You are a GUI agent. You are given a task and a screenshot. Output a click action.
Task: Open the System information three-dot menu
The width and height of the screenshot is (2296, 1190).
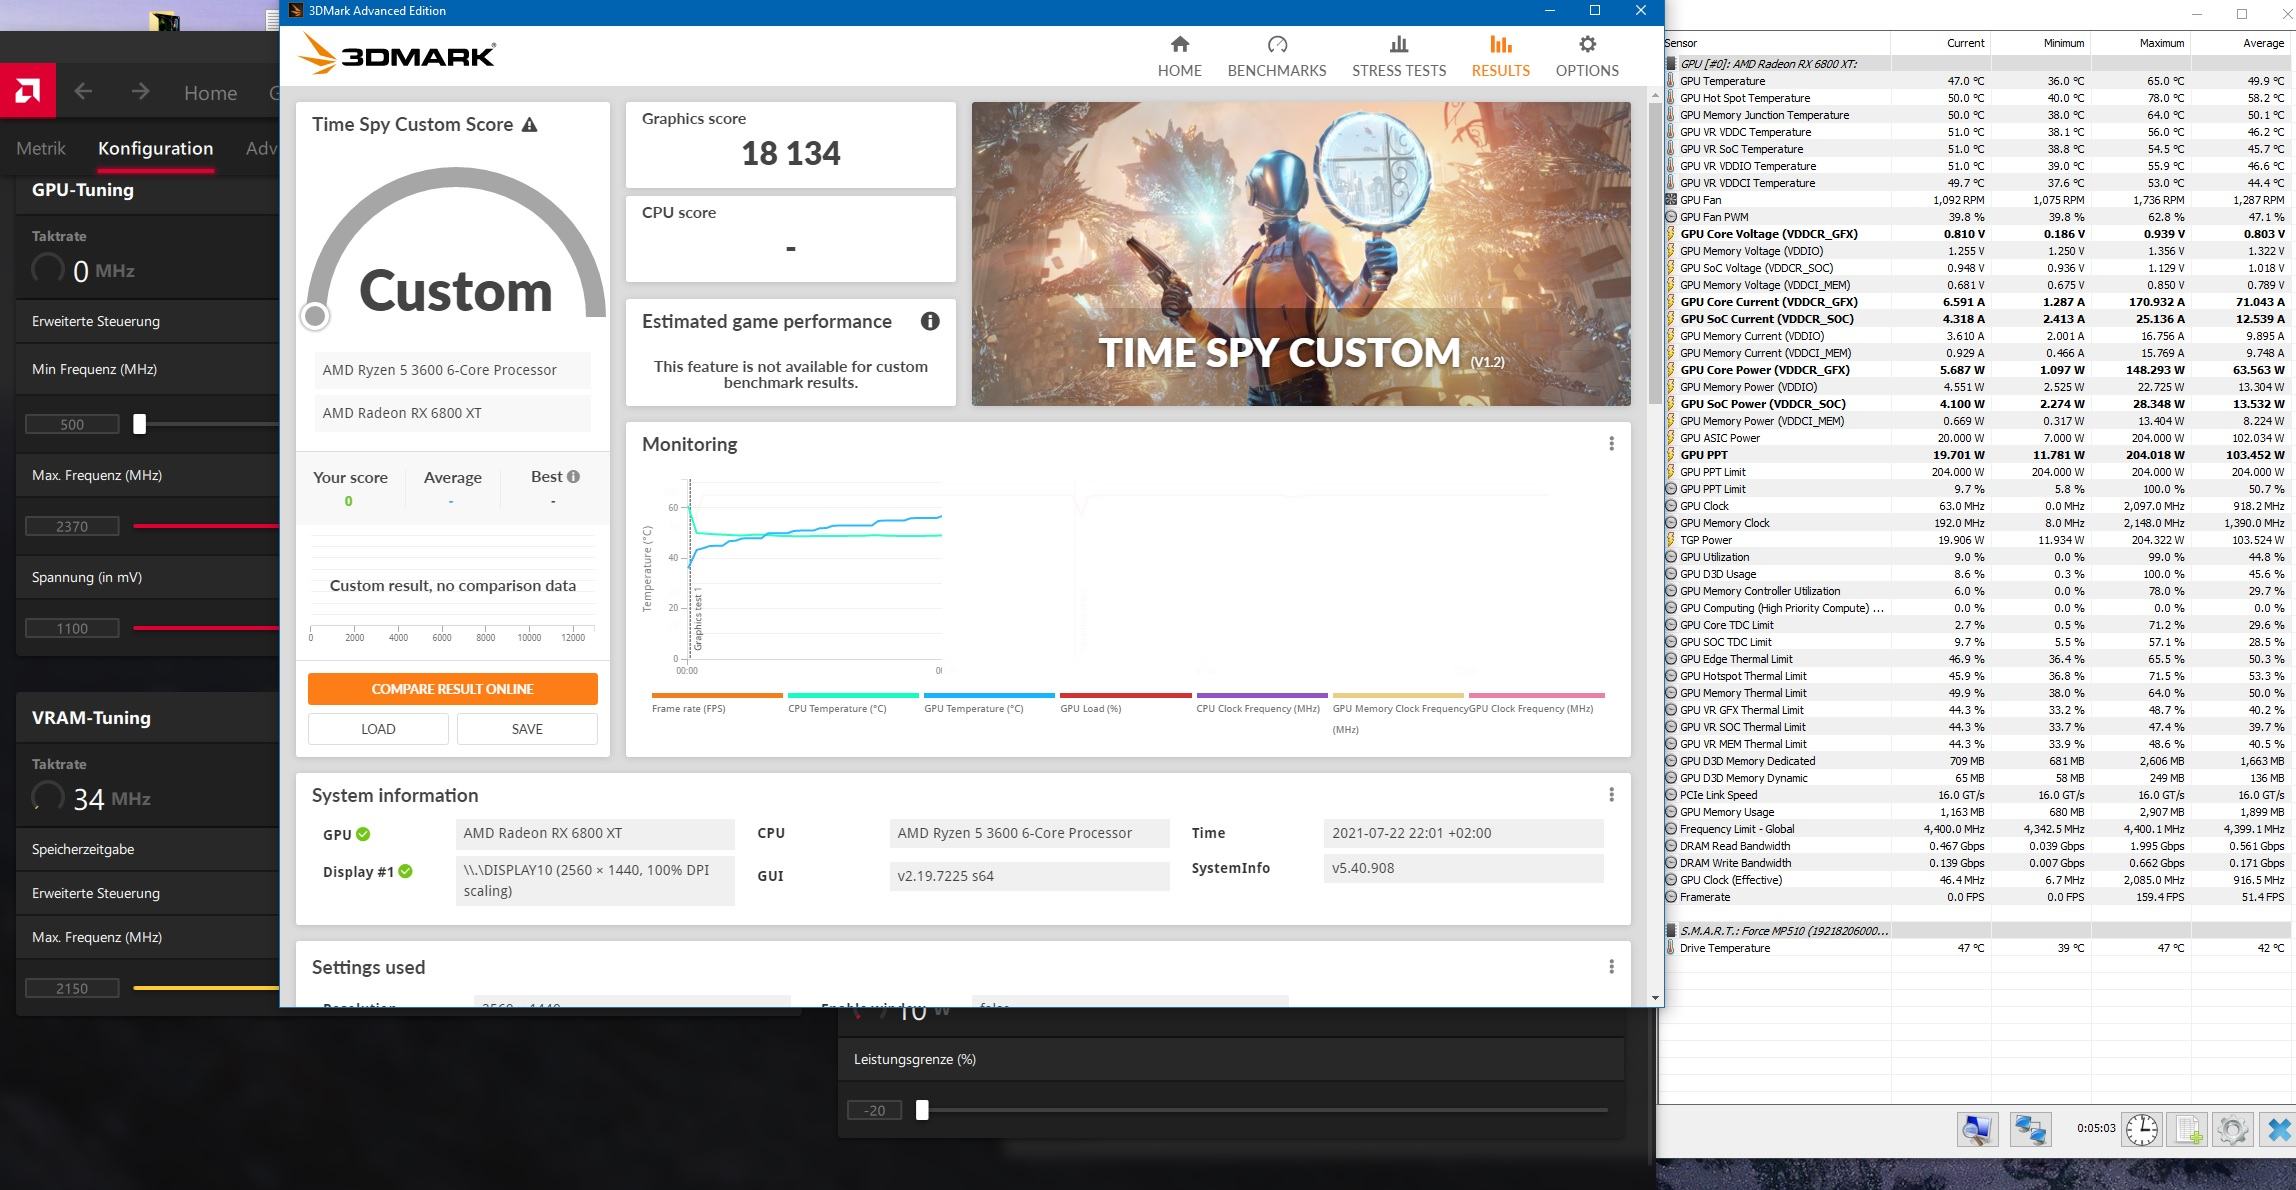pos(1611,795)
